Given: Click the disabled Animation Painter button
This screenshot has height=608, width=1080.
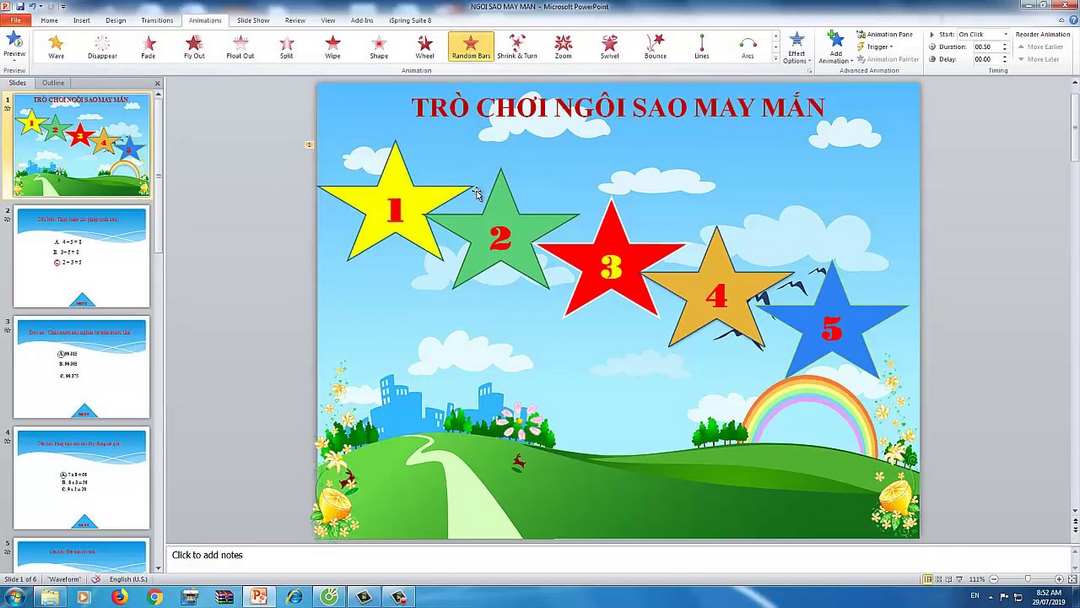Looking at the screenshot, I should tap(888, 59).
